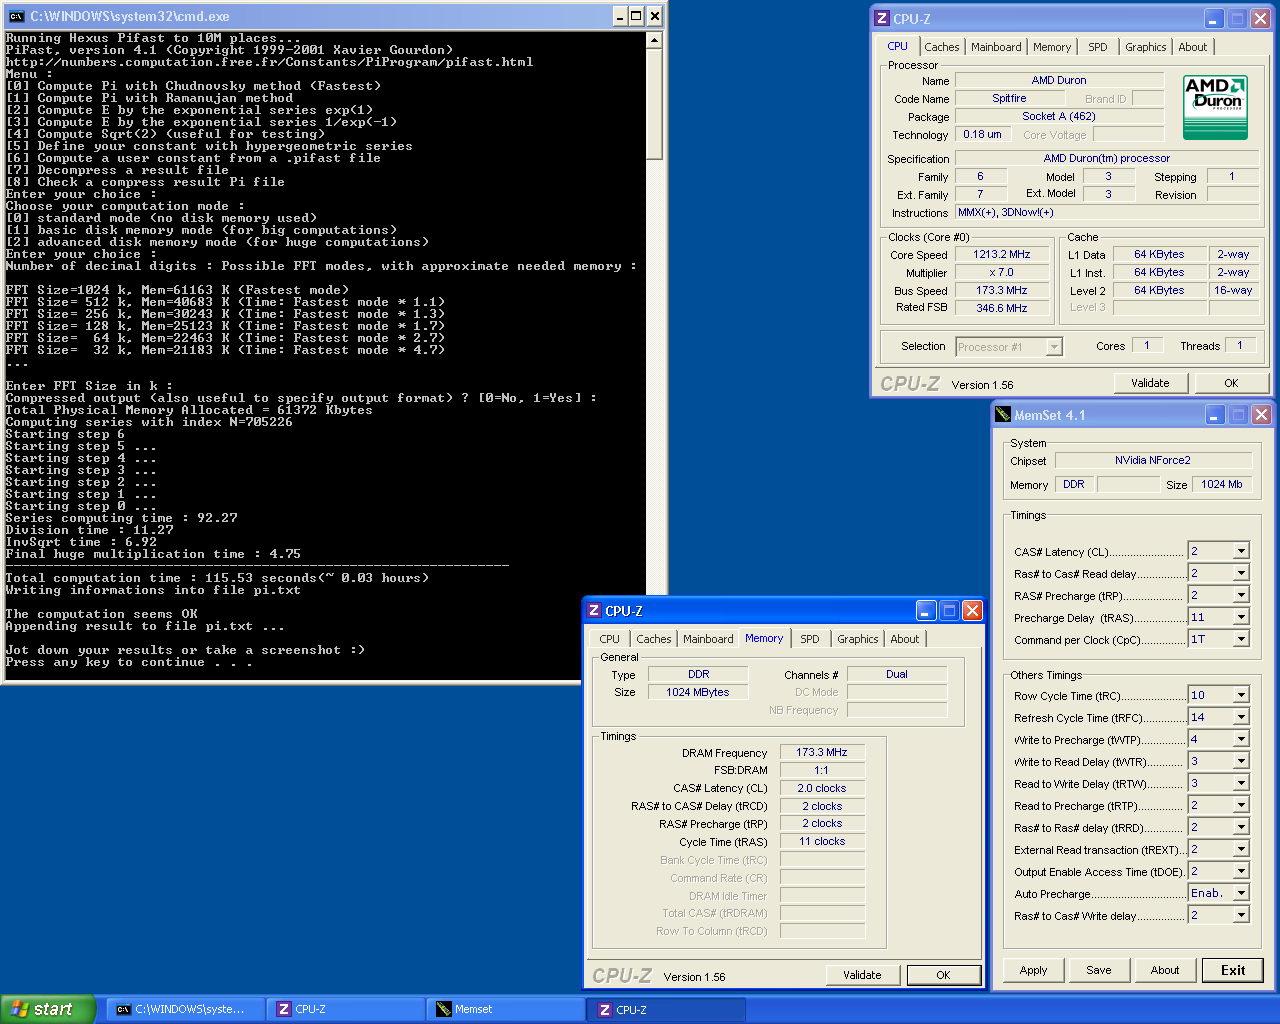The width and height of the screenshot is (1280, 1024).
Task: Open Precharge Delay (tRAS) dropdown
Action: point(1241,617)
